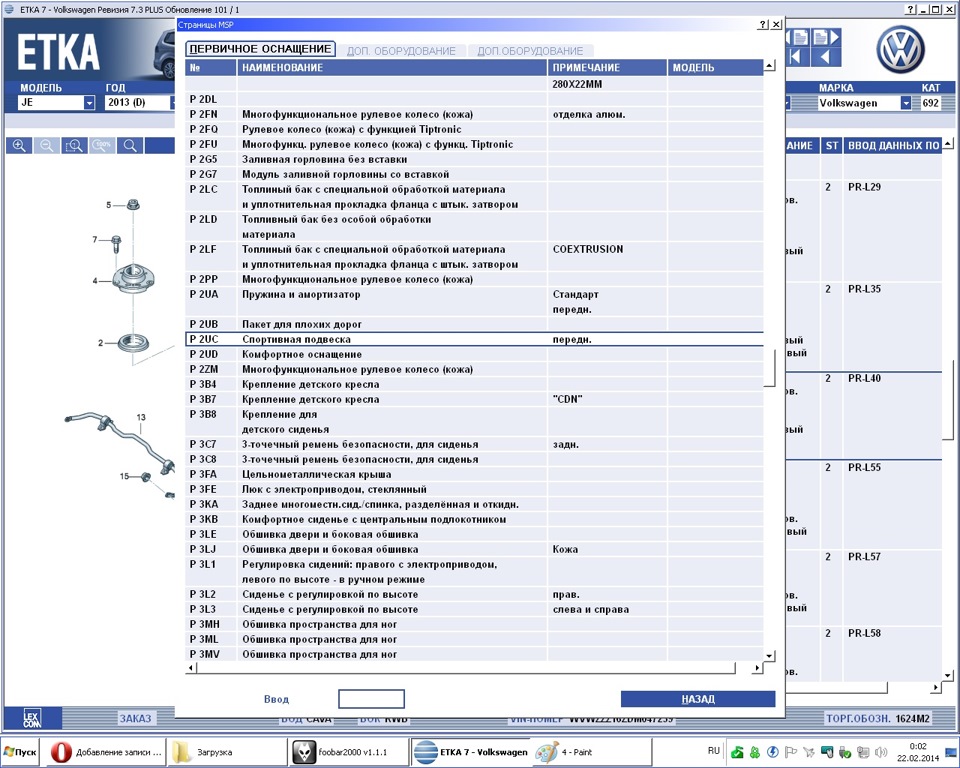This screenshot has height=768, width=960.
Task: Click the KAT 692 field
Action: pos(931,103)
